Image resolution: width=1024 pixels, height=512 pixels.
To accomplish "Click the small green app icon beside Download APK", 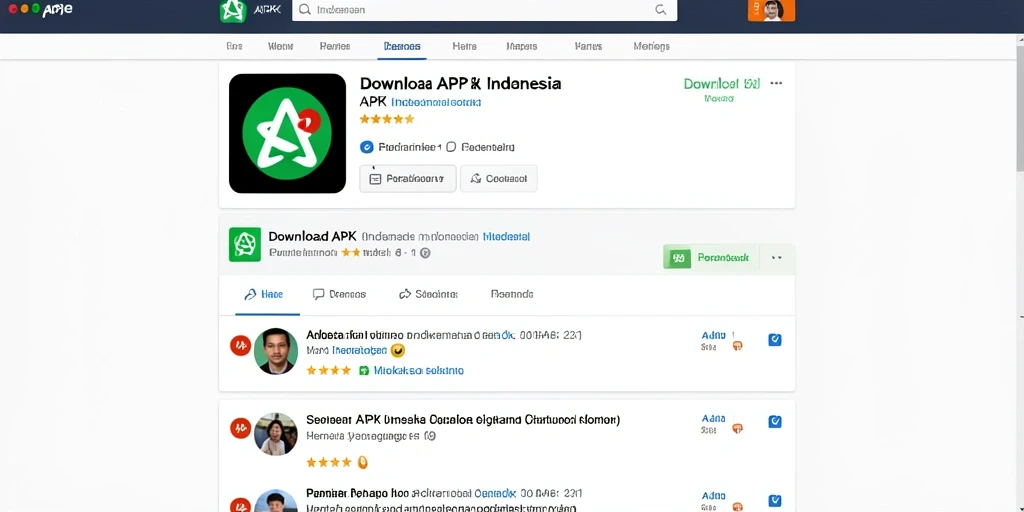I will pyautogui.click(x=245, y=244).
